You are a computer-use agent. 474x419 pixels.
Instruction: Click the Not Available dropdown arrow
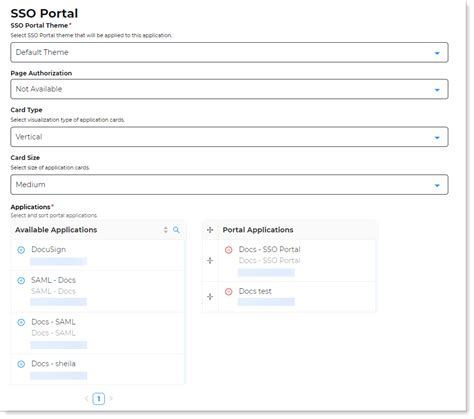pyautogui.click(x=437, y=90)
